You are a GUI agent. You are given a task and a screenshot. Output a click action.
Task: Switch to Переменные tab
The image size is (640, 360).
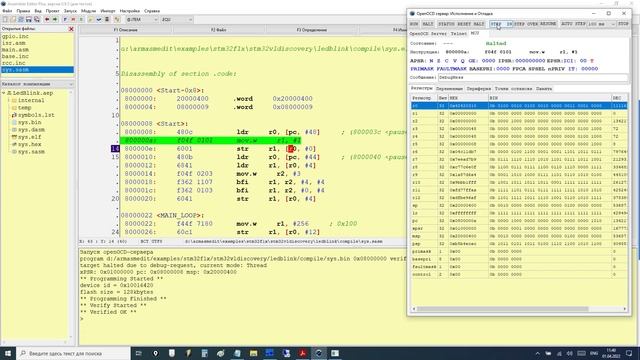click(x=449, y=89)
